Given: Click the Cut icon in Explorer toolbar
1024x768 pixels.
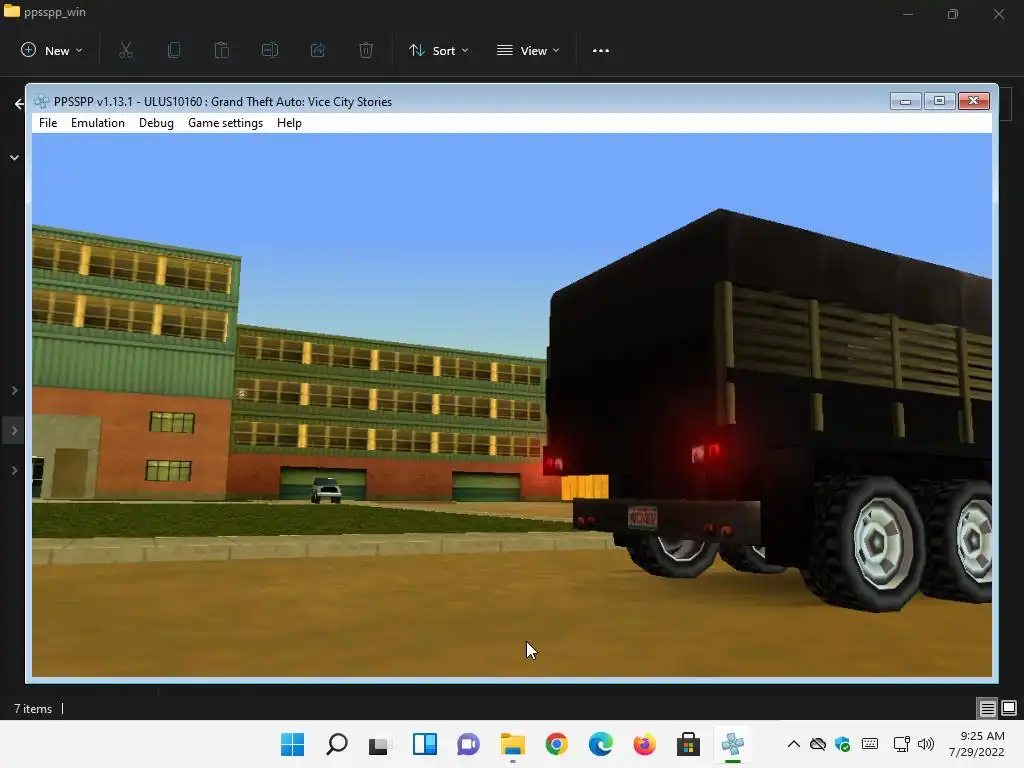Looking at the screenshot, I should pyautogui.click(x=126, y=50).
